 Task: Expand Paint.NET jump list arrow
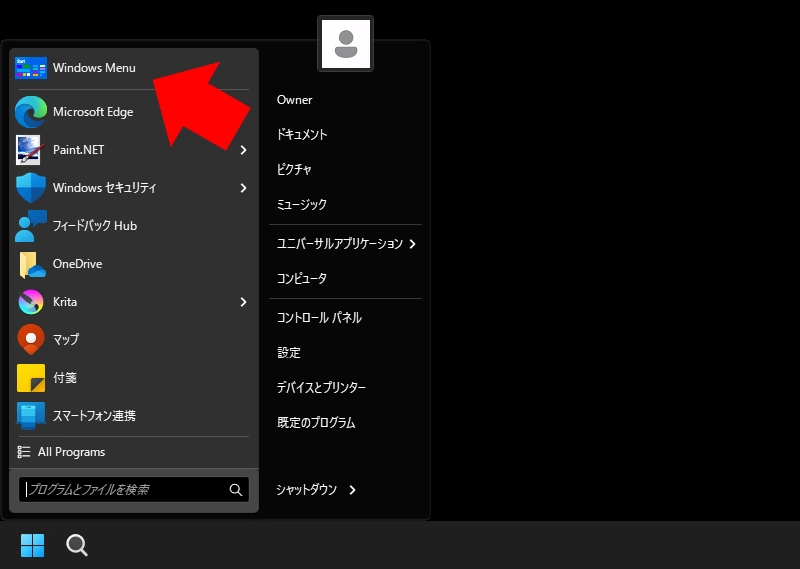click(243, 150)
